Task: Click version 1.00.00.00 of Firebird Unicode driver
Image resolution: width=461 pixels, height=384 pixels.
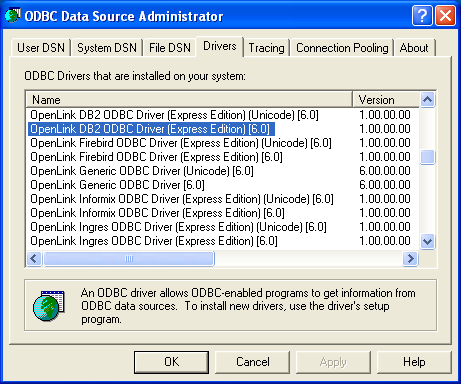Action: [385, 143]
